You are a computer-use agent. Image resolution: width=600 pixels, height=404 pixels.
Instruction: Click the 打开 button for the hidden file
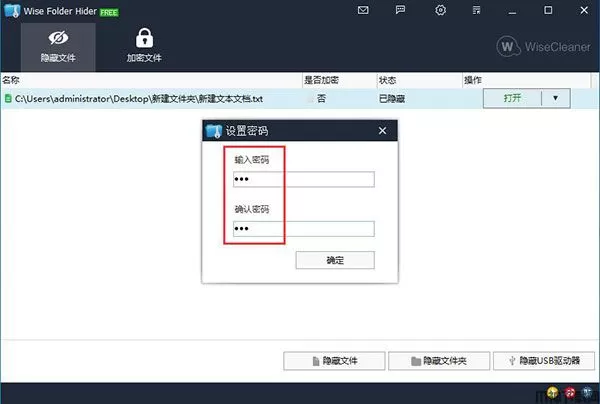(512, 98)
